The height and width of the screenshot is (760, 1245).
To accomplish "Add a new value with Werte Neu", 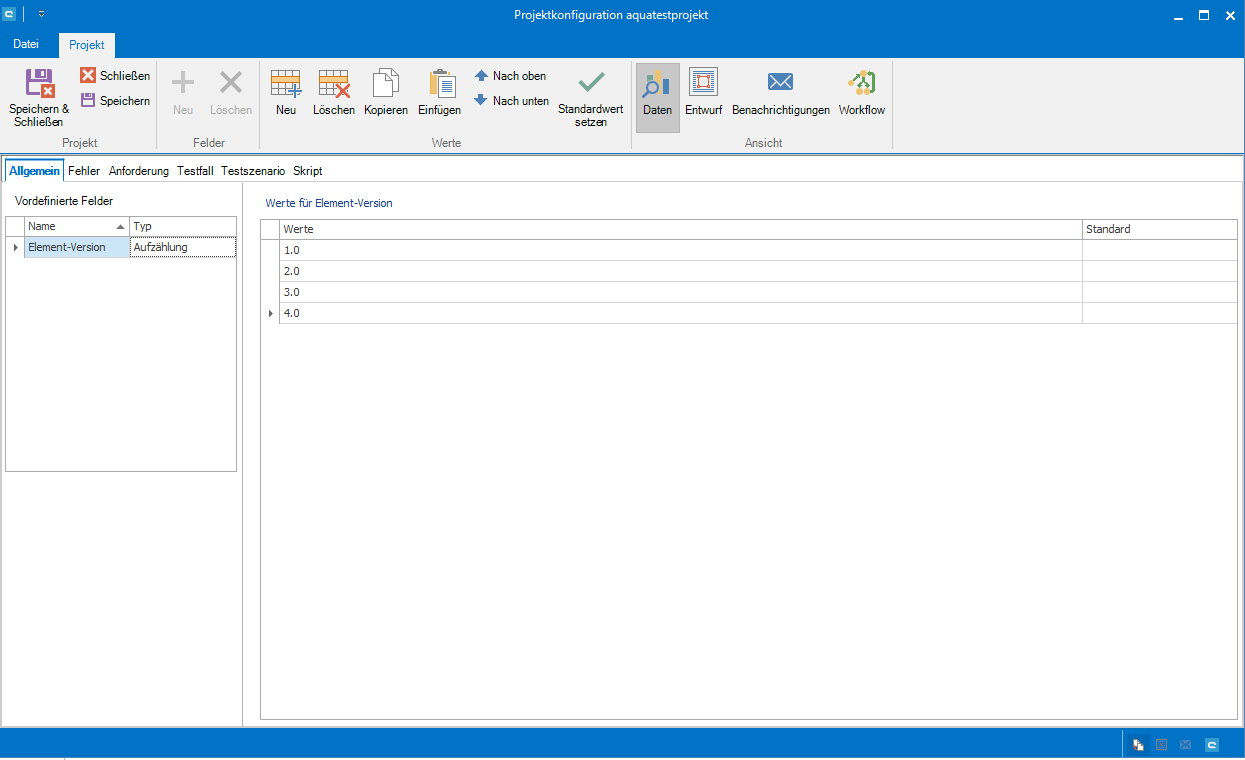I will click(x=286, y=93).
